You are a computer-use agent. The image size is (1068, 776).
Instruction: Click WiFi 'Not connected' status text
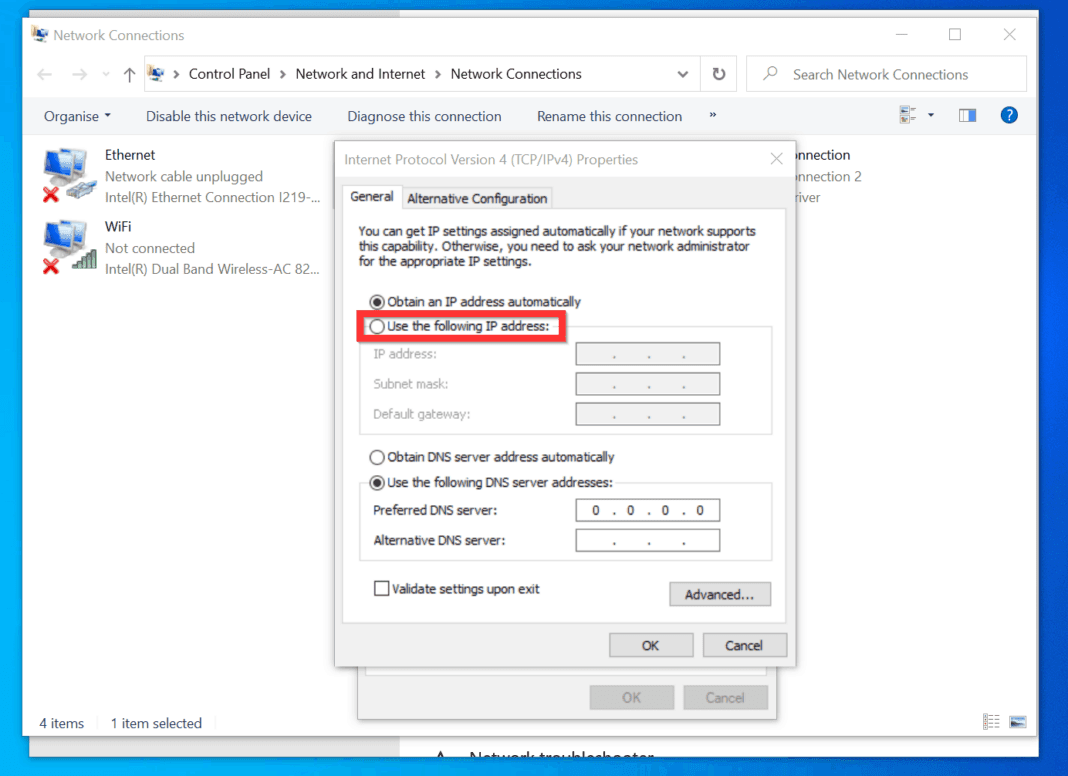tap(150, 248)
